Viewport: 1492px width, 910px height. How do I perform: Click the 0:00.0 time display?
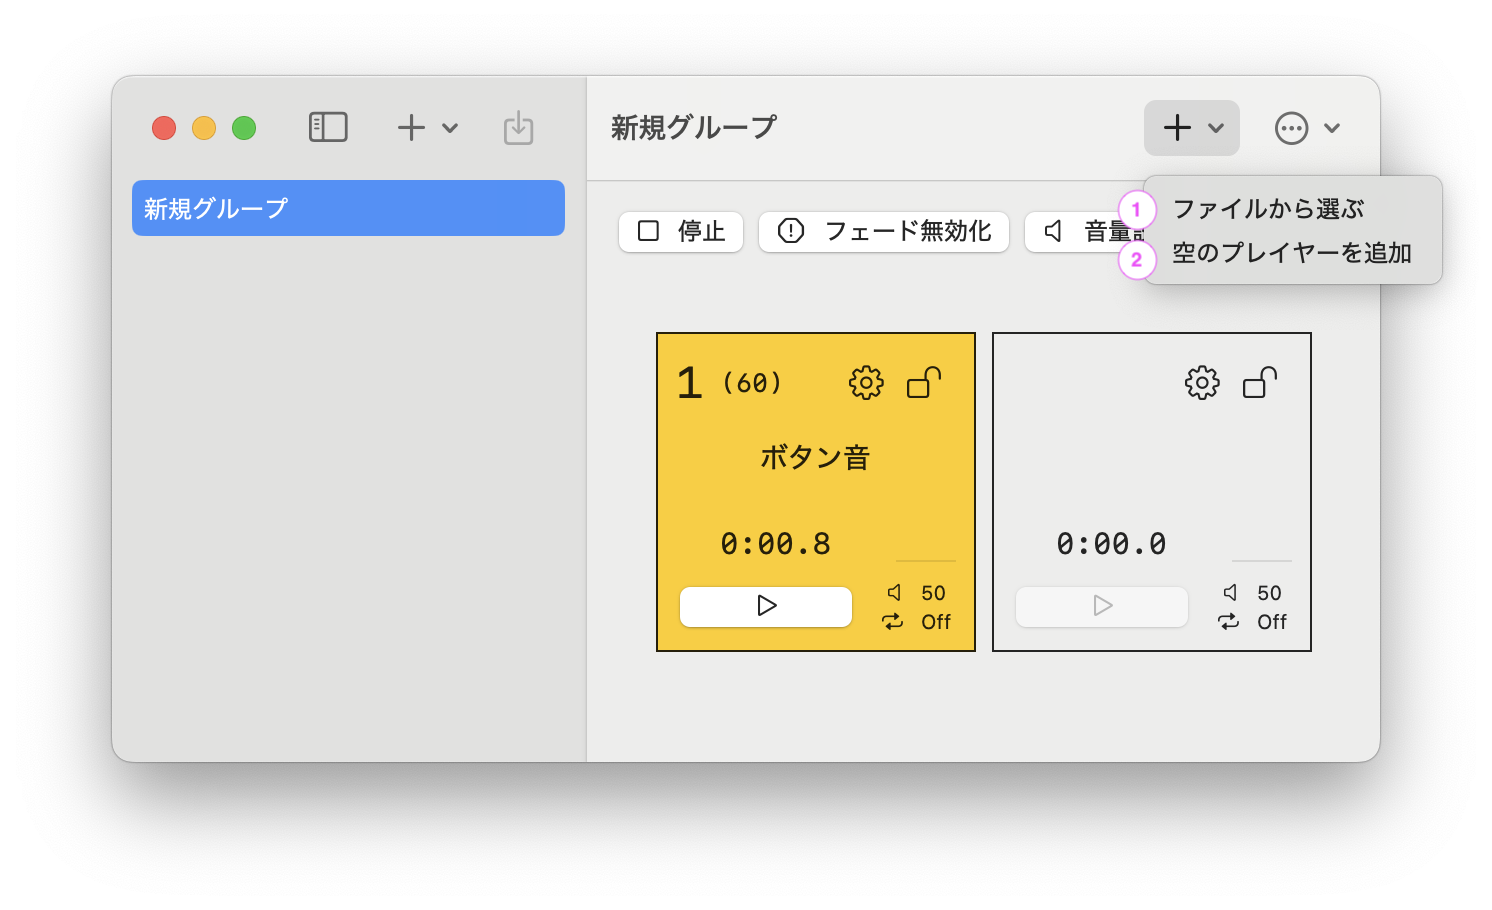(x=1112, y=544)
